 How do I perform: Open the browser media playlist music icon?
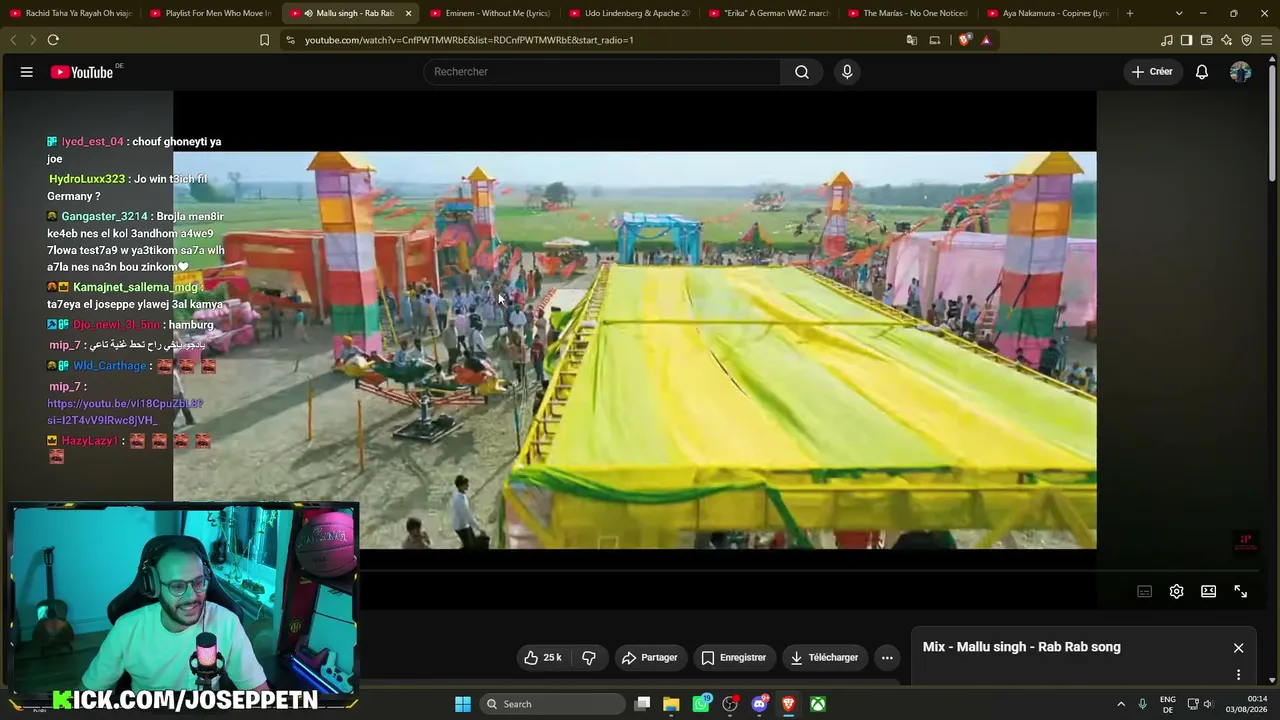tap(1166, 40)
